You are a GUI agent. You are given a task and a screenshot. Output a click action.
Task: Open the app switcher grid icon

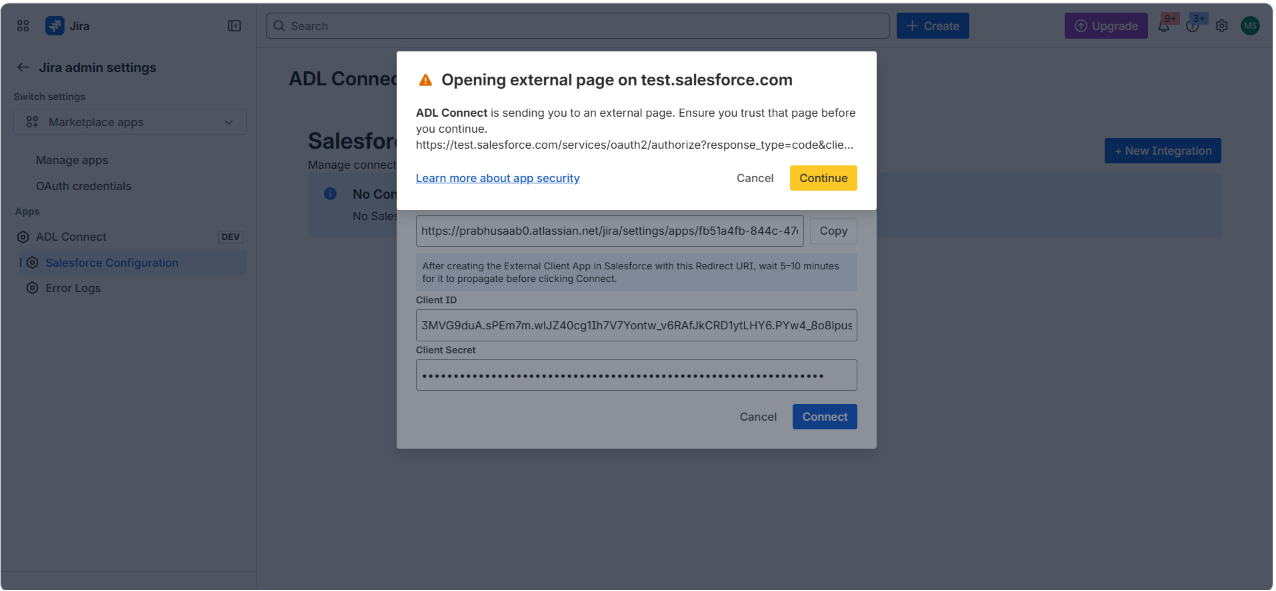(23, 26)
